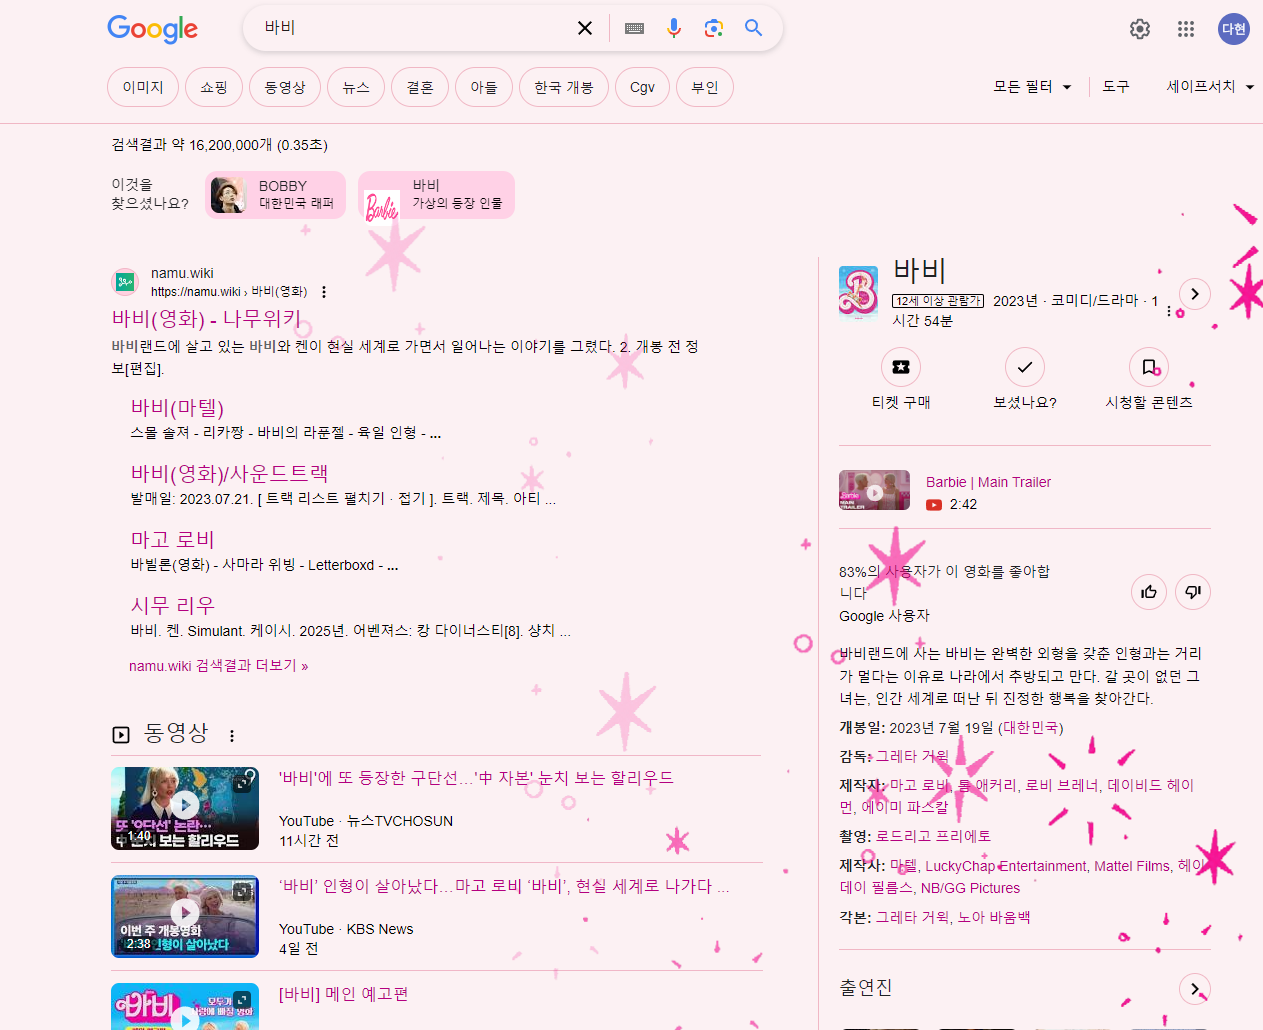The image size is (1263, 1030).
Task: Choose BOBBY 대한민국 래퍼 suggestion
Action: [276, 195]
